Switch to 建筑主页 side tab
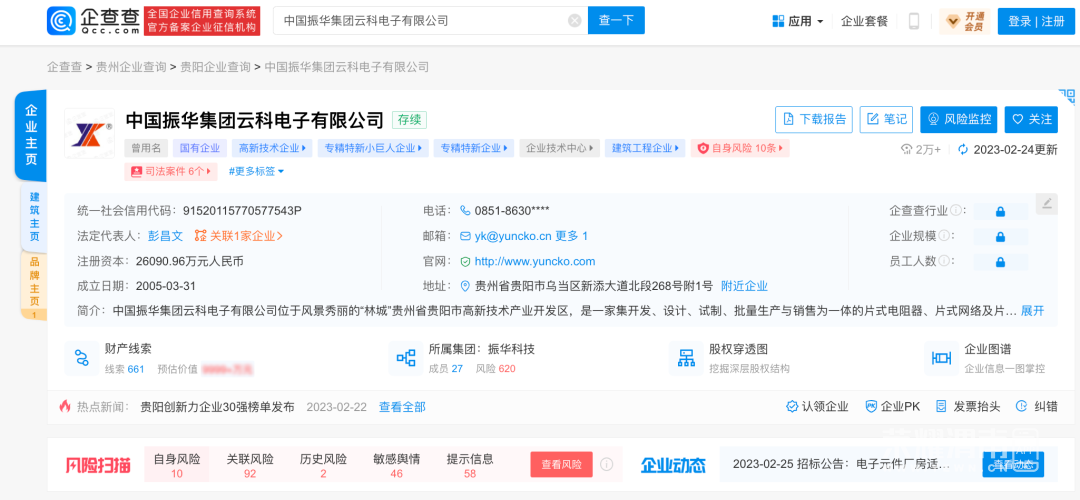1080x500 pixels. click(x=34, y=217)
